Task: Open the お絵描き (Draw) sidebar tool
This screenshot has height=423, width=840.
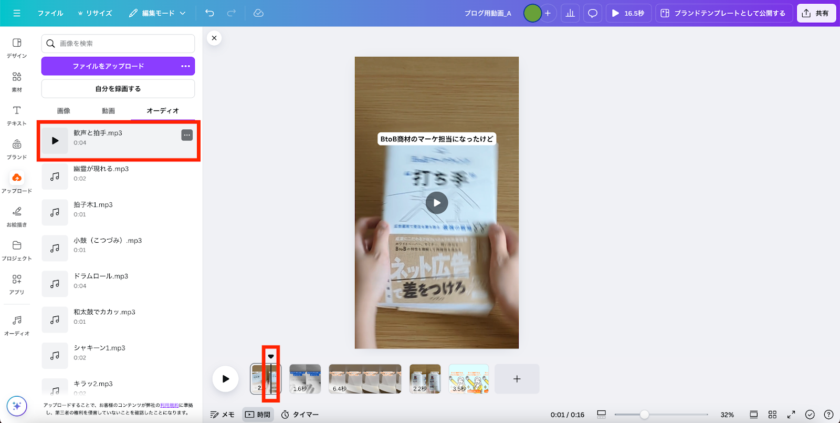Action: point(17,216)
